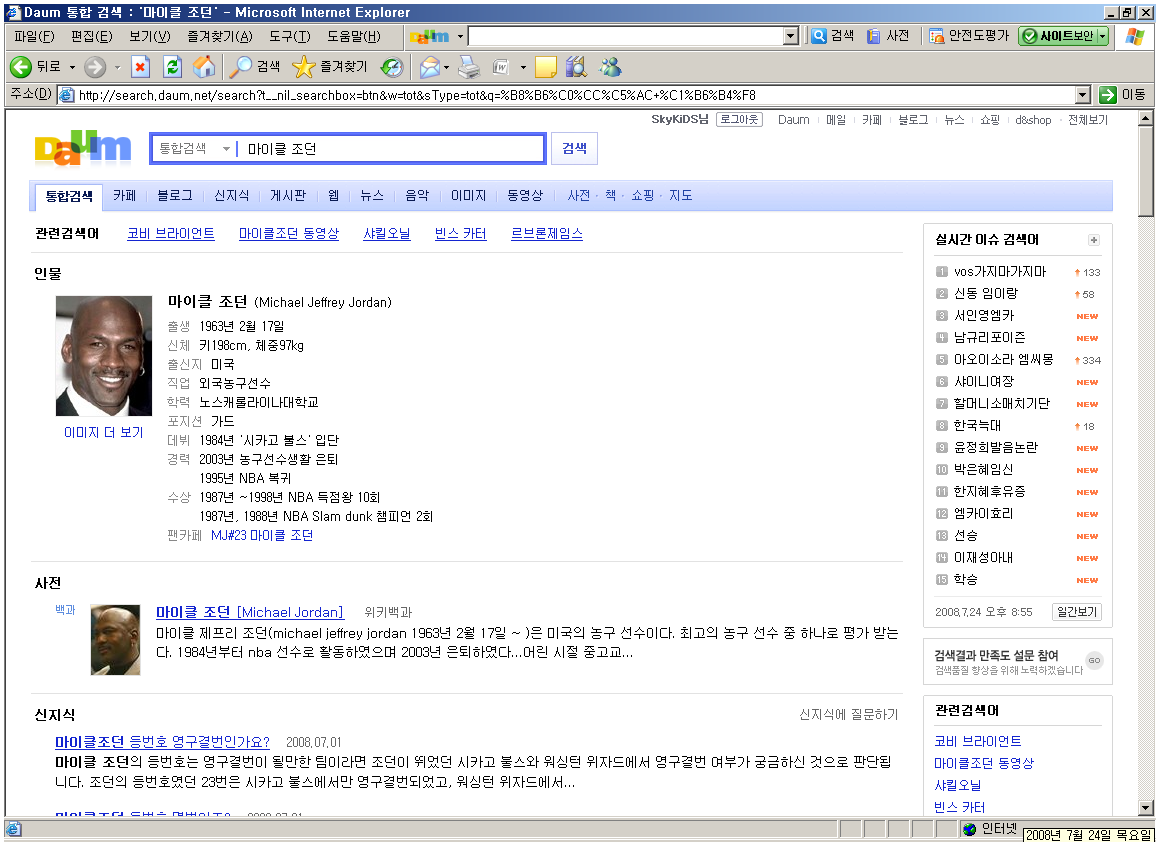Open the 사이트보안 dropdown arrow
This screenshot has width=1160, height=842.
coord(1102,36)
